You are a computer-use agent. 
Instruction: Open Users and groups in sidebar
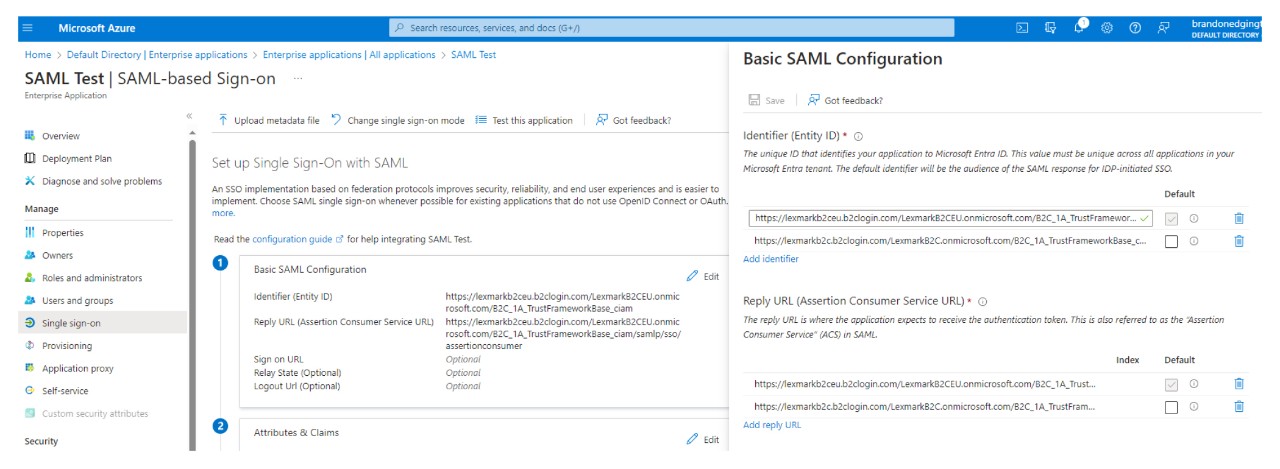(x=77, y=300)
